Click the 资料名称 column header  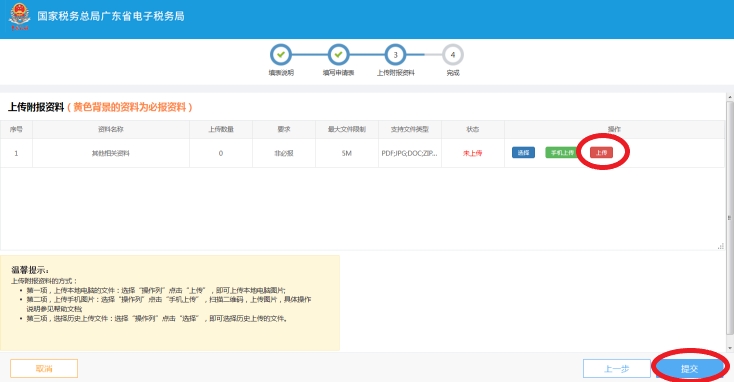[111, 129]
